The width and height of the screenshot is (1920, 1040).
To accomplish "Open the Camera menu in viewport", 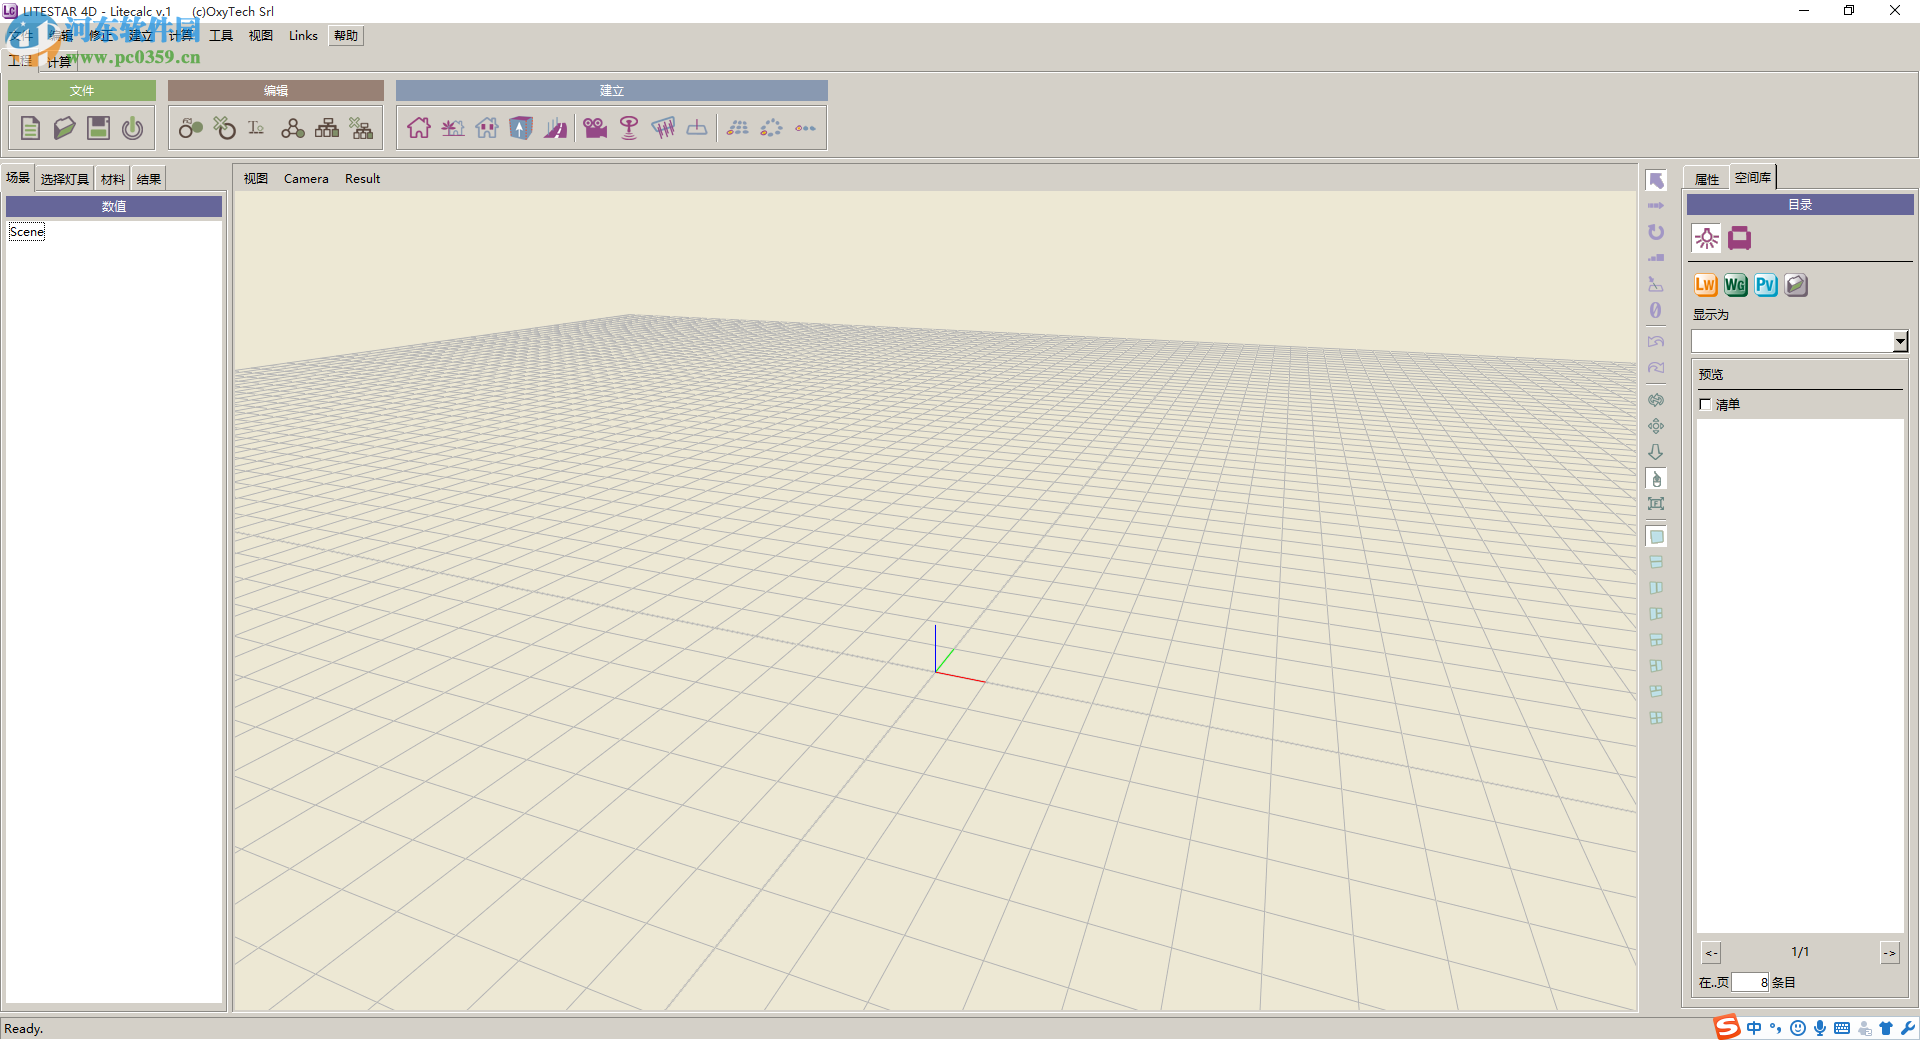I will click(x=306, y=179).
